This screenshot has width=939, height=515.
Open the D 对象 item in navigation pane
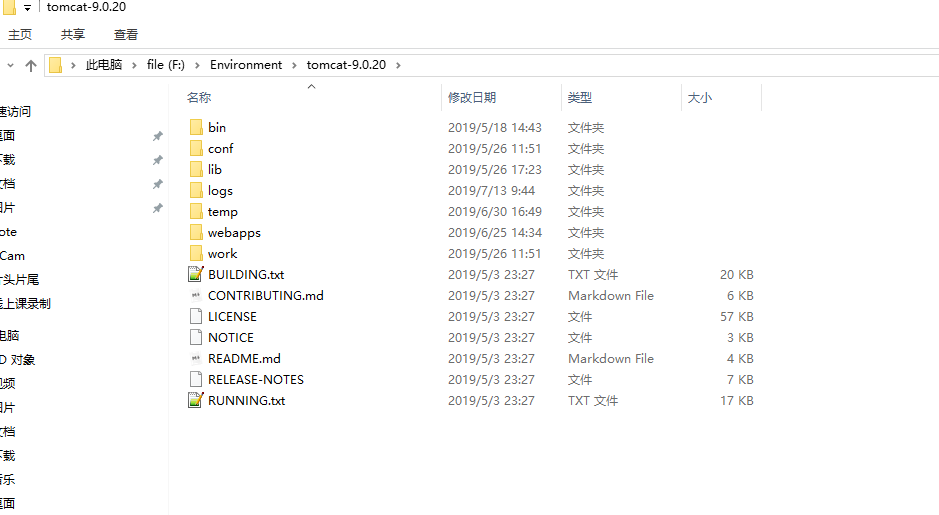(17, 359)
